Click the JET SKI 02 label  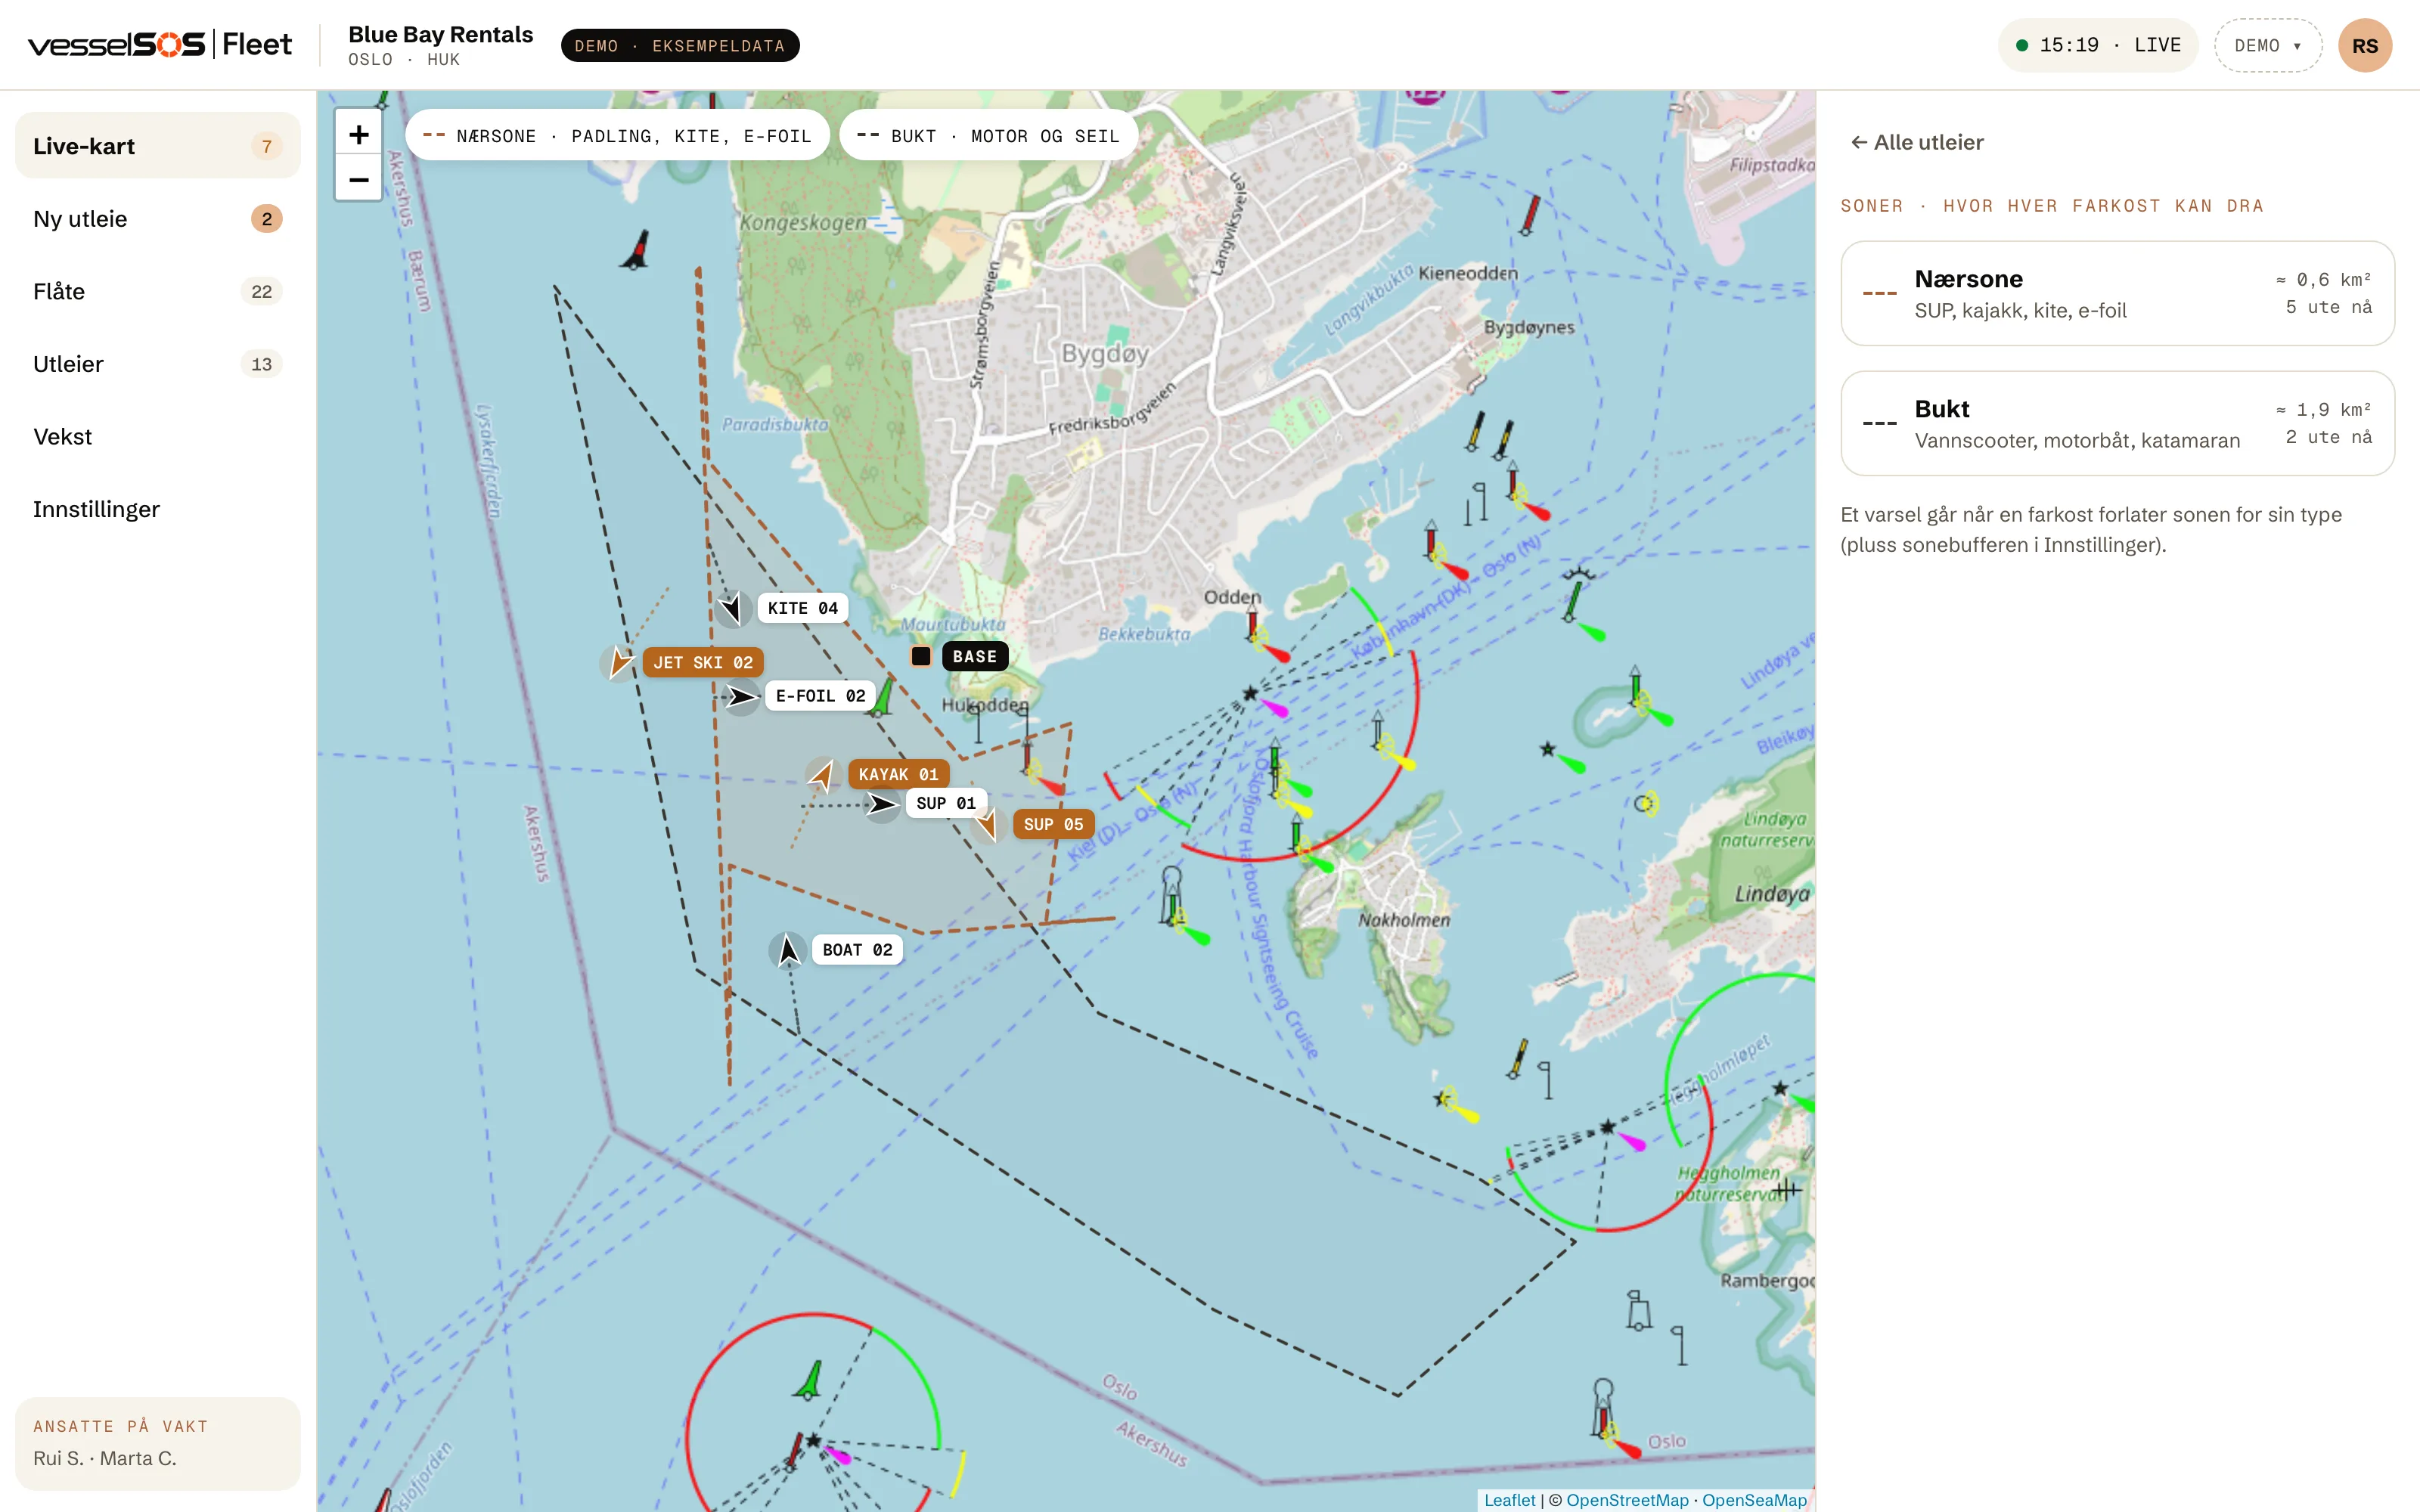pos(703,662)
